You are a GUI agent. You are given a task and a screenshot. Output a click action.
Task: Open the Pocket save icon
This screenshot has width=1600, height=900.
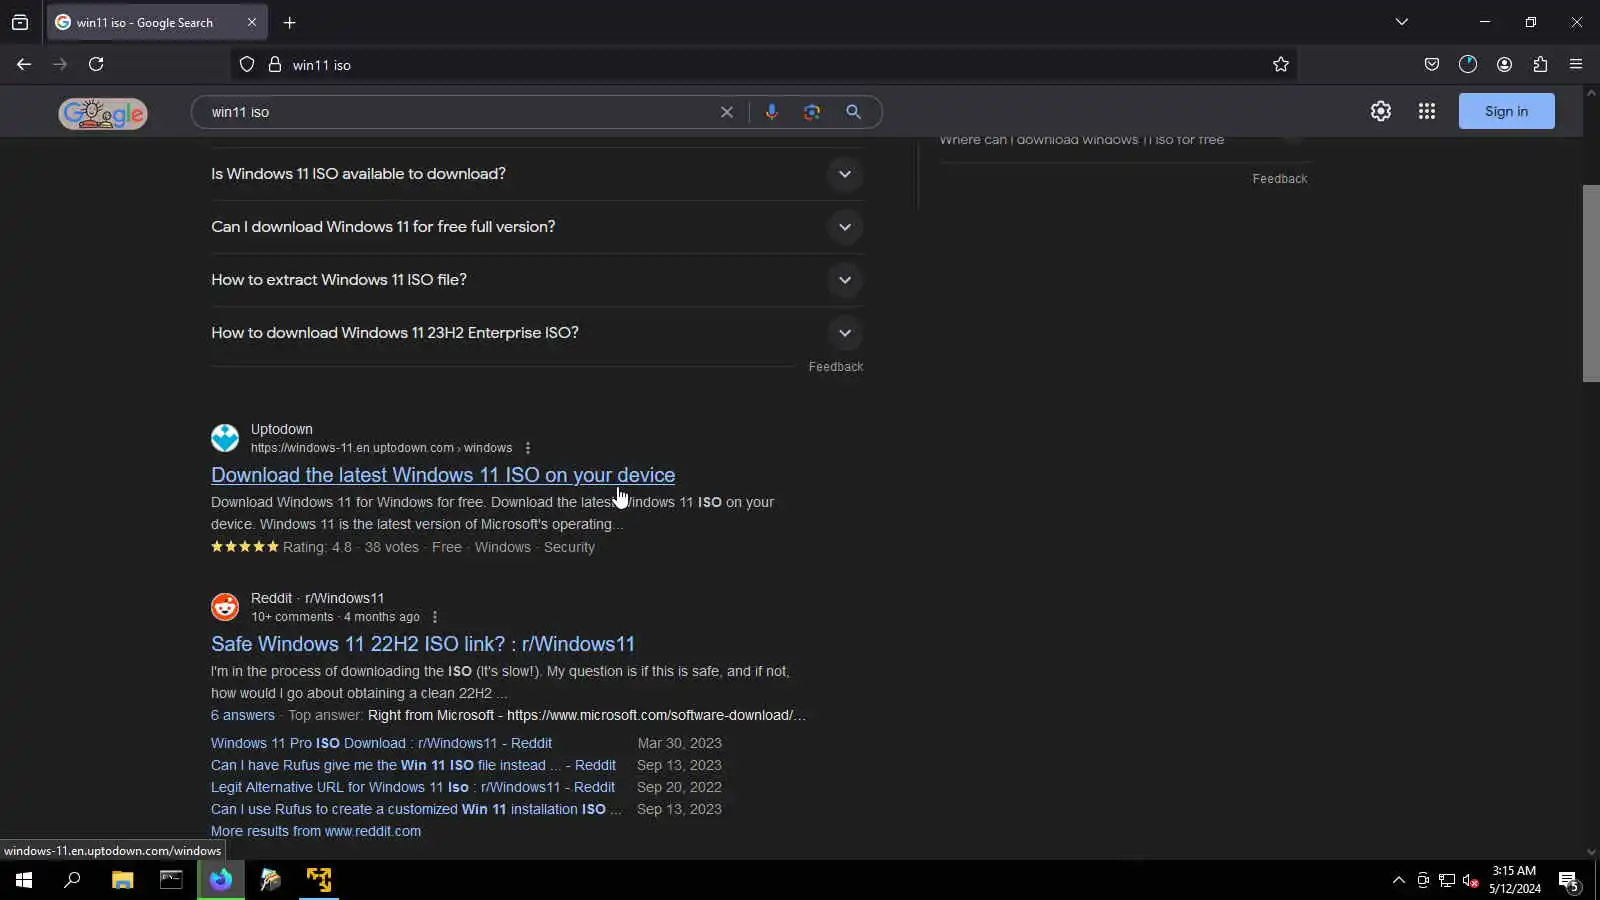1432,64
